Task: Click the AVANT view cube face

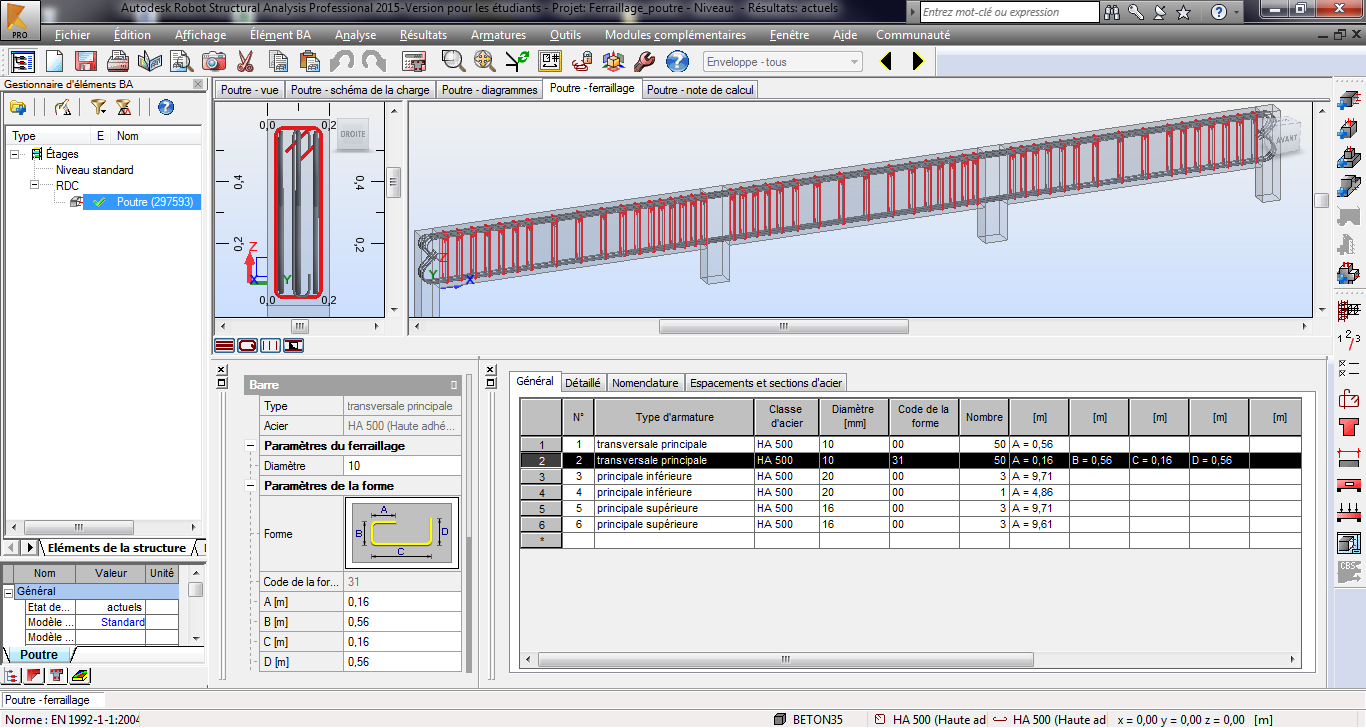Action: (1287, 139)
